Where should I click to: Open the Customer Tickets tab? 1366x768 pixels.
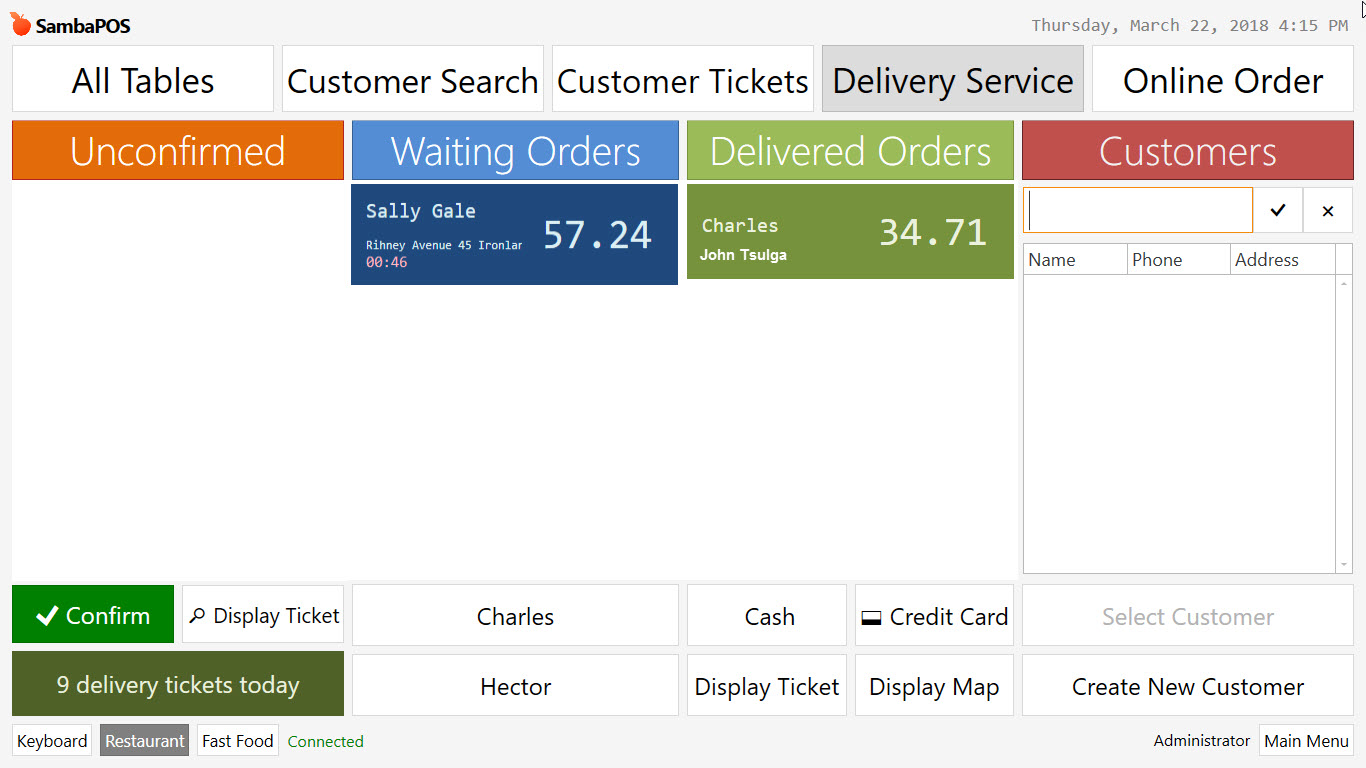coord(682,79)
